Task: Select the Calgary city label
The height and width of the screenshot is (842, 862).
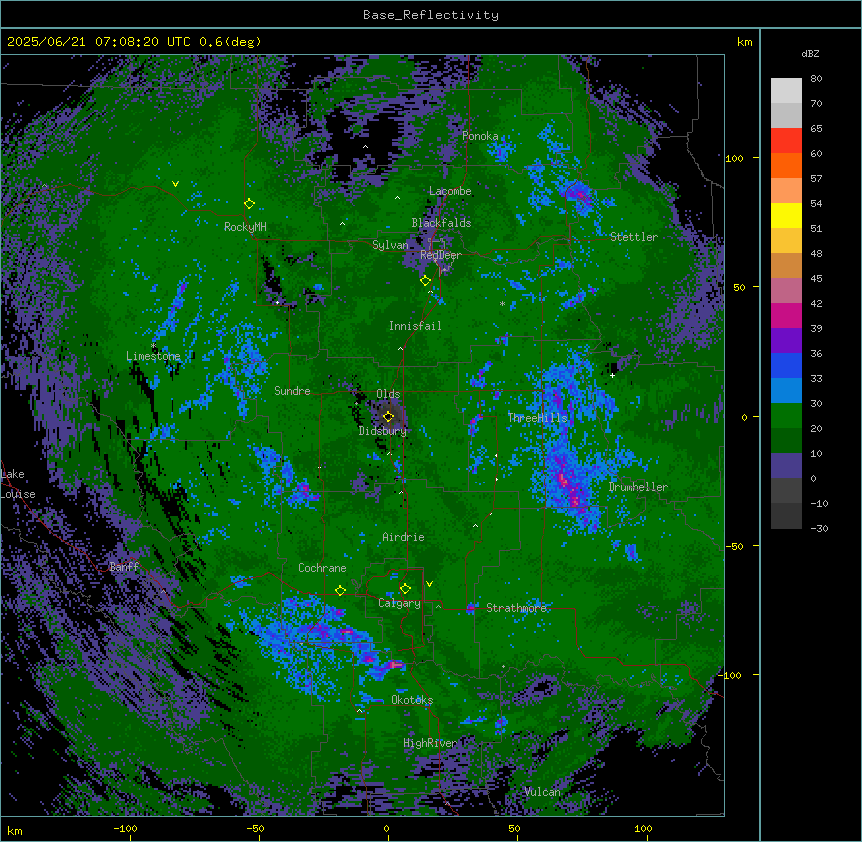Action: [399, 603]
